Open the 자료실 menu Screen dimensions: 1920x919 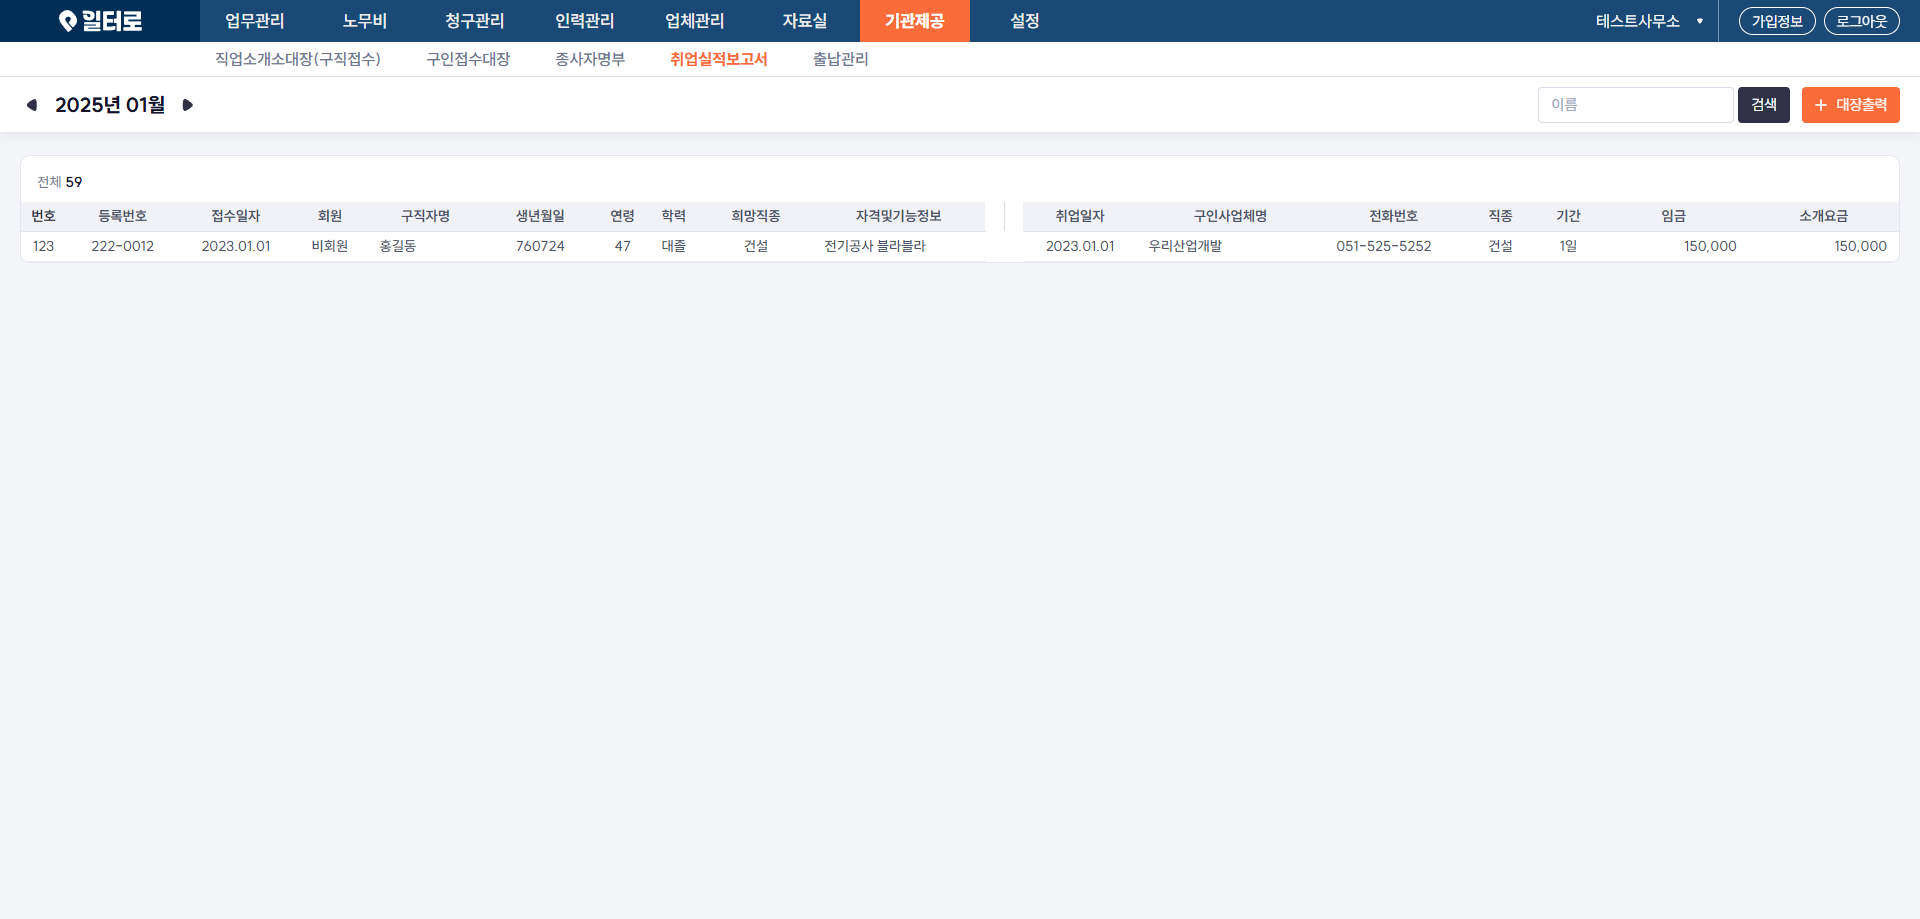point(804,21)
